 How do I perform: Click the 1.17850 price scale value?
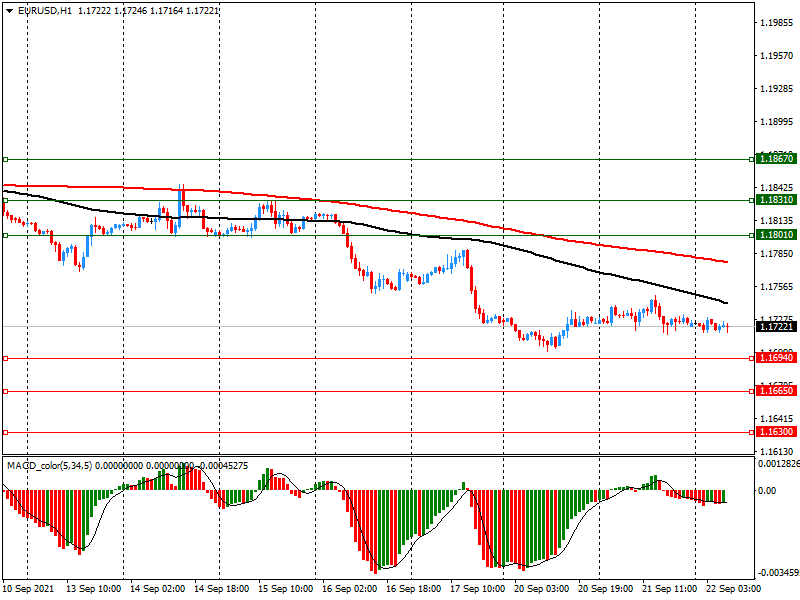pos(777,254)
